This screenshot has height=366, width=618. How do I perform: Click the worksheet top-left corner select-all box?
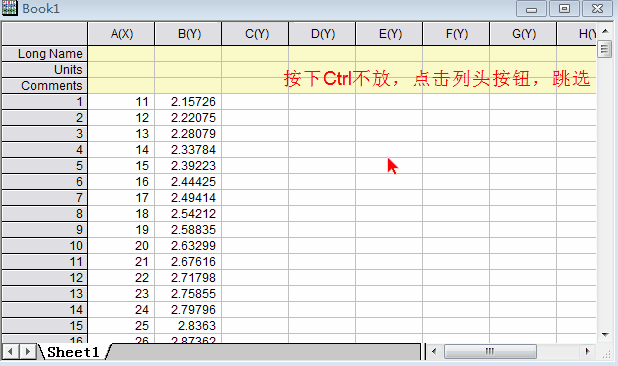click(45, 34)
